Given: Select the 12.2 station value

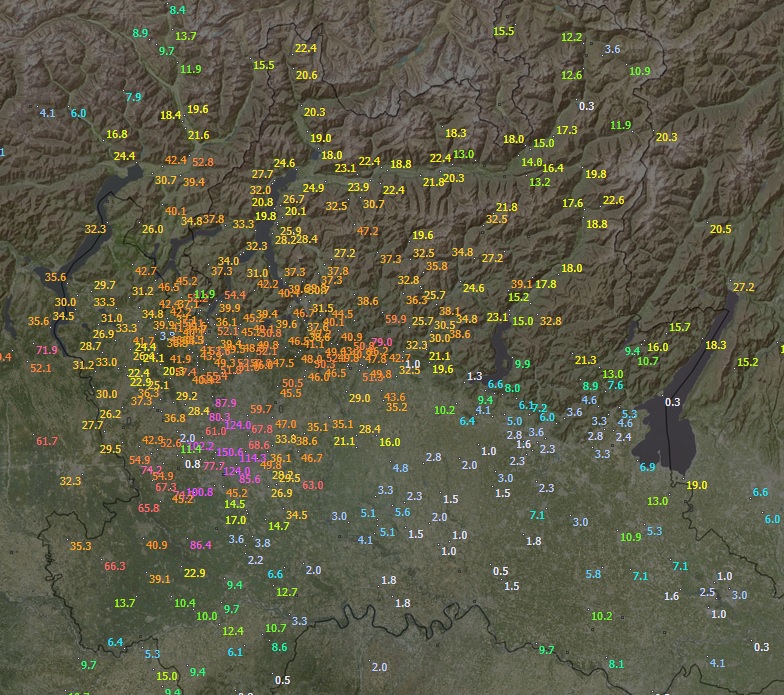Looking at the screenshot, I should coord(571,37).
